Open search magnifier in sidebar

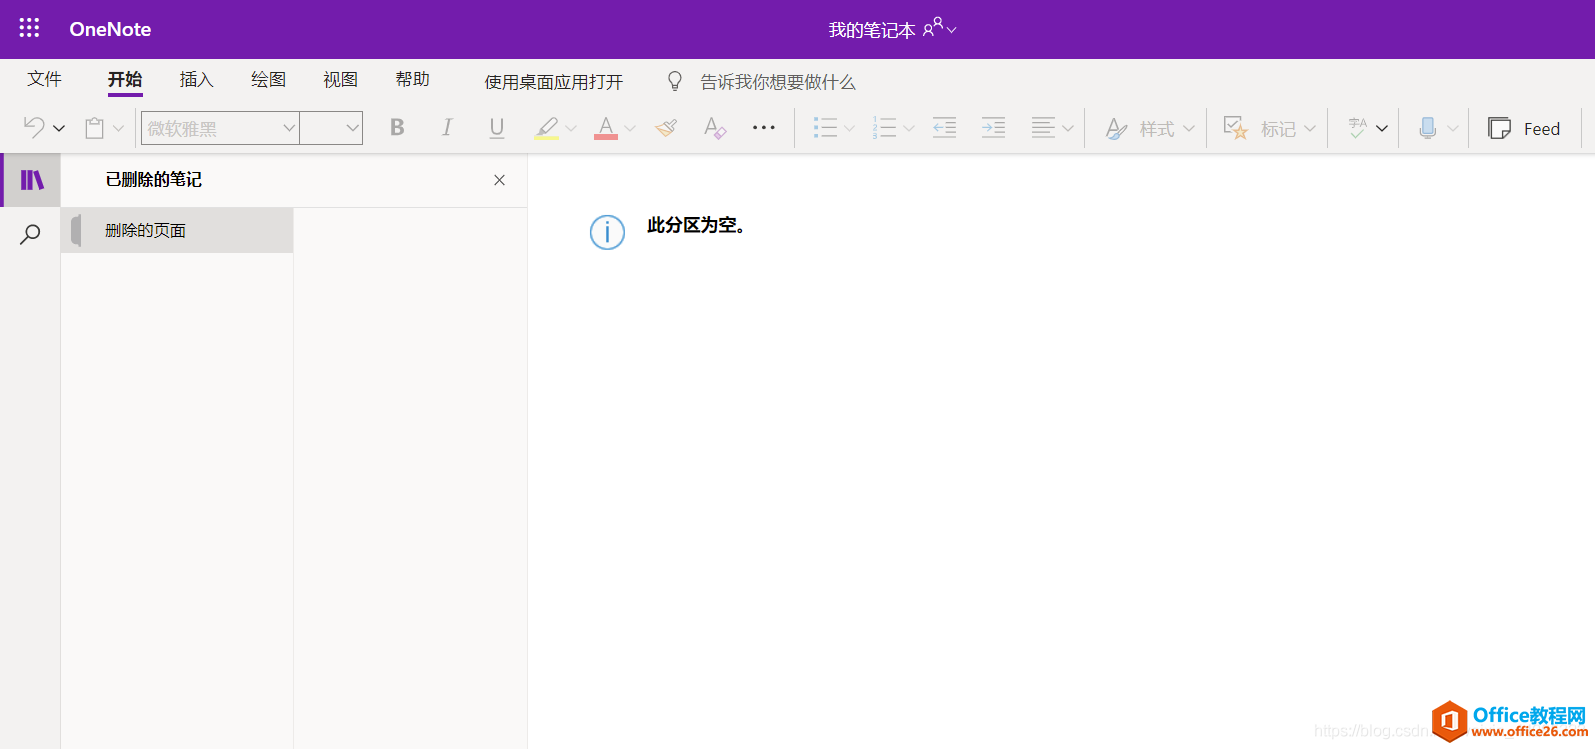pyautogui.click(x=31, y=234)
